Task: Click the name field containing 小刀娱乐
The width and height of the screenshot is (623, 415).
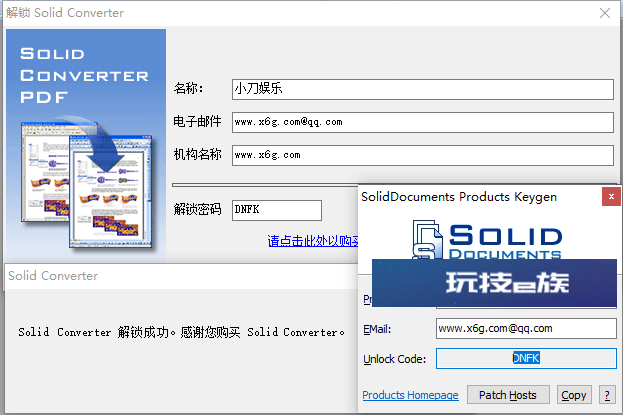Action: click(423, 89)
